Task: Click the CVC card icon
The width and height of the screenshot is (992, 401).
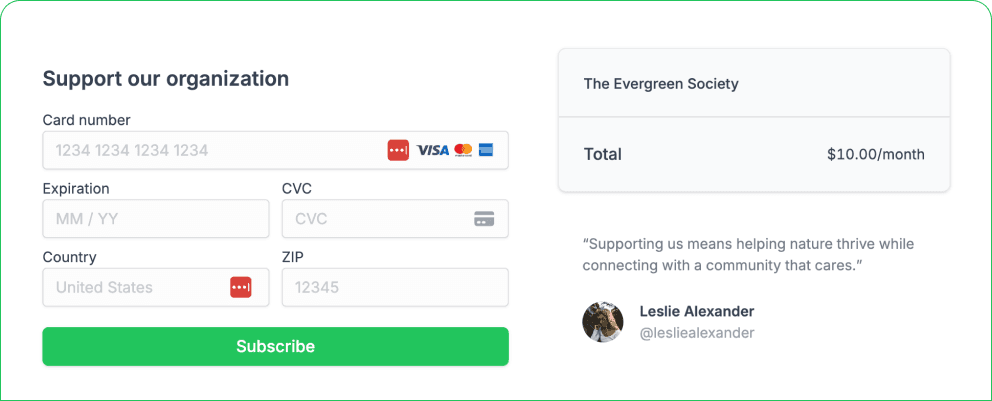Action: tap(484, 219)
